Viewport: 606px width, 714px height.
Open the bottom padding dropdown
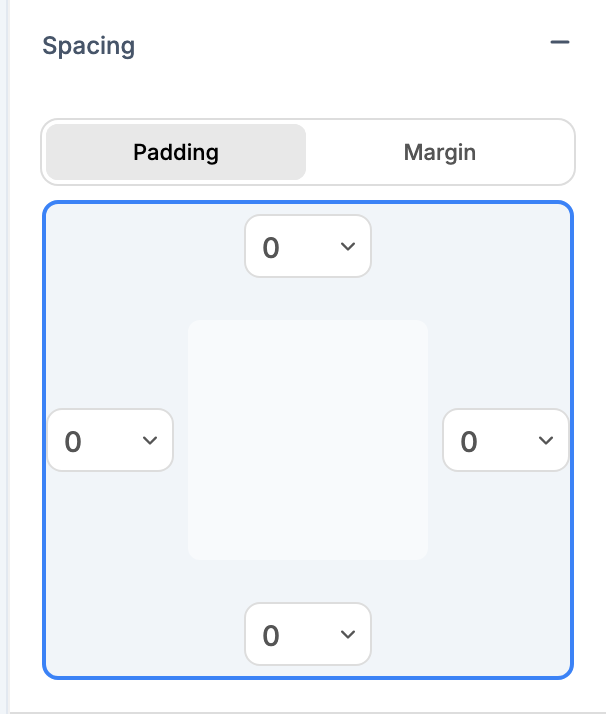308,634
